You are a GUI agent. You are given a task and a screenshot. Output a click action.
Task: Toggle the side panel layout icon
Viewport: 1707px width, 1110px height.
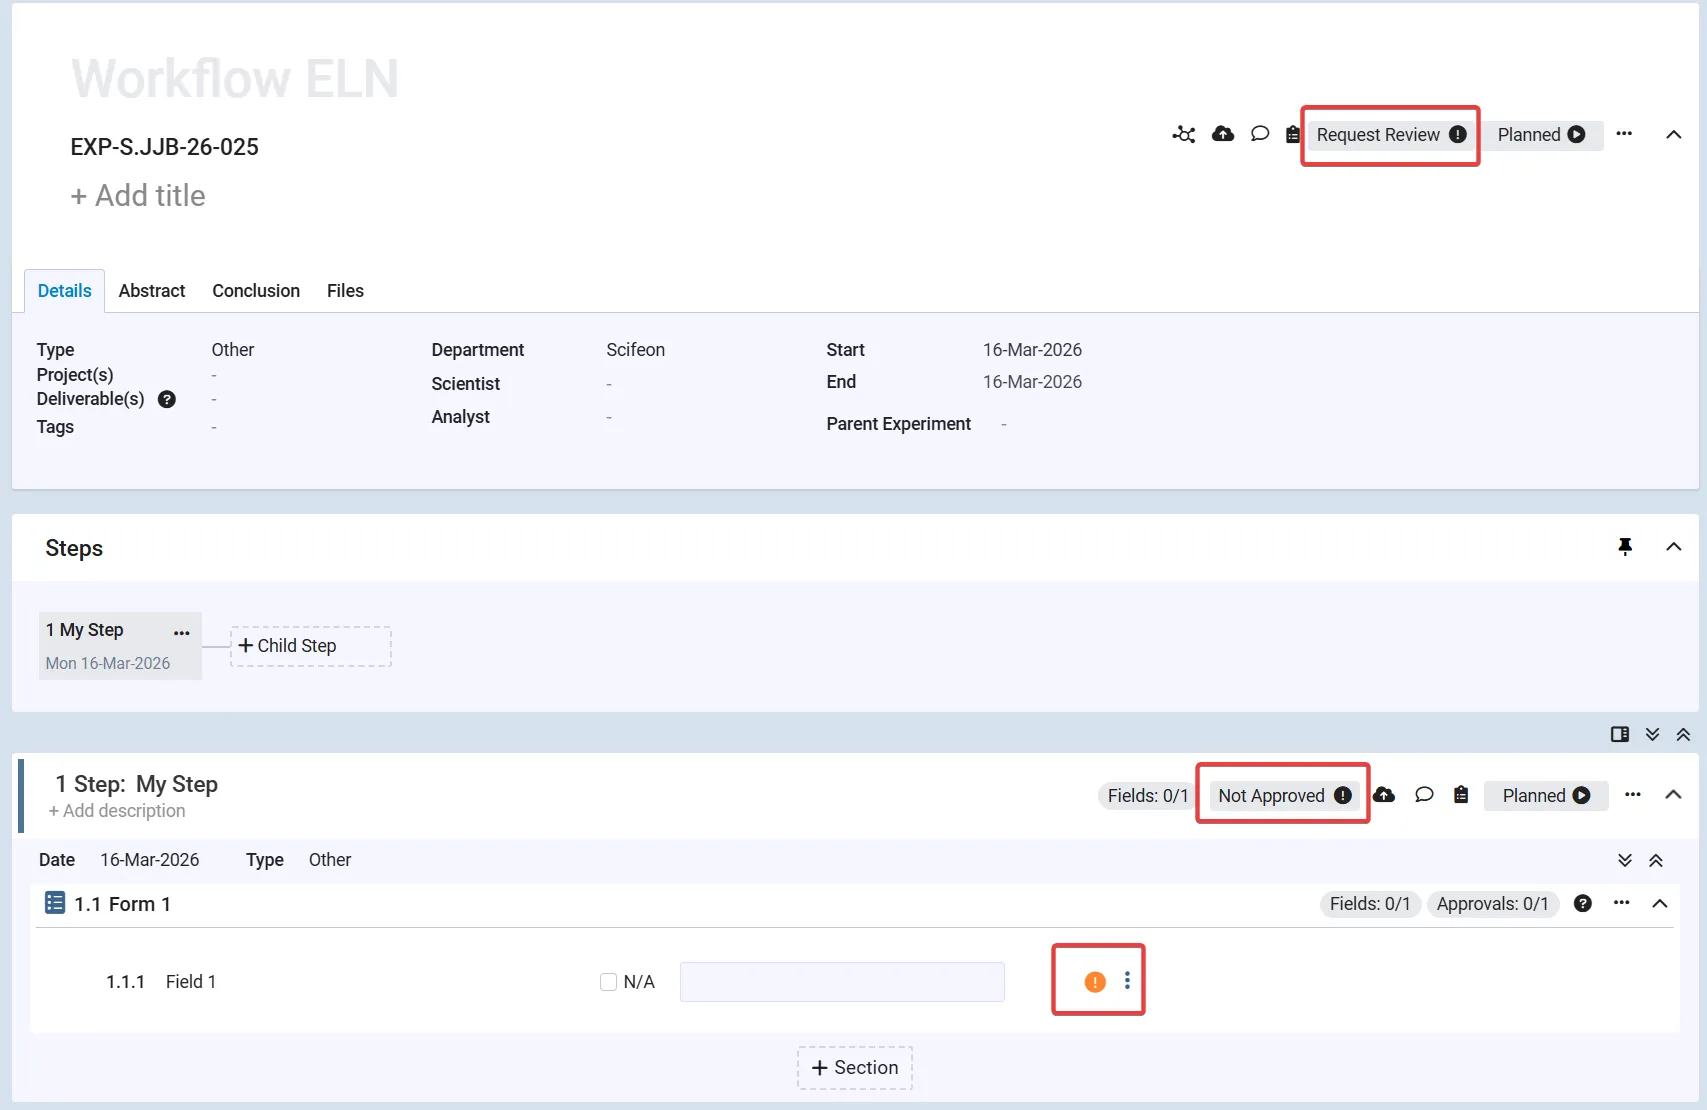coord(1620,734)
